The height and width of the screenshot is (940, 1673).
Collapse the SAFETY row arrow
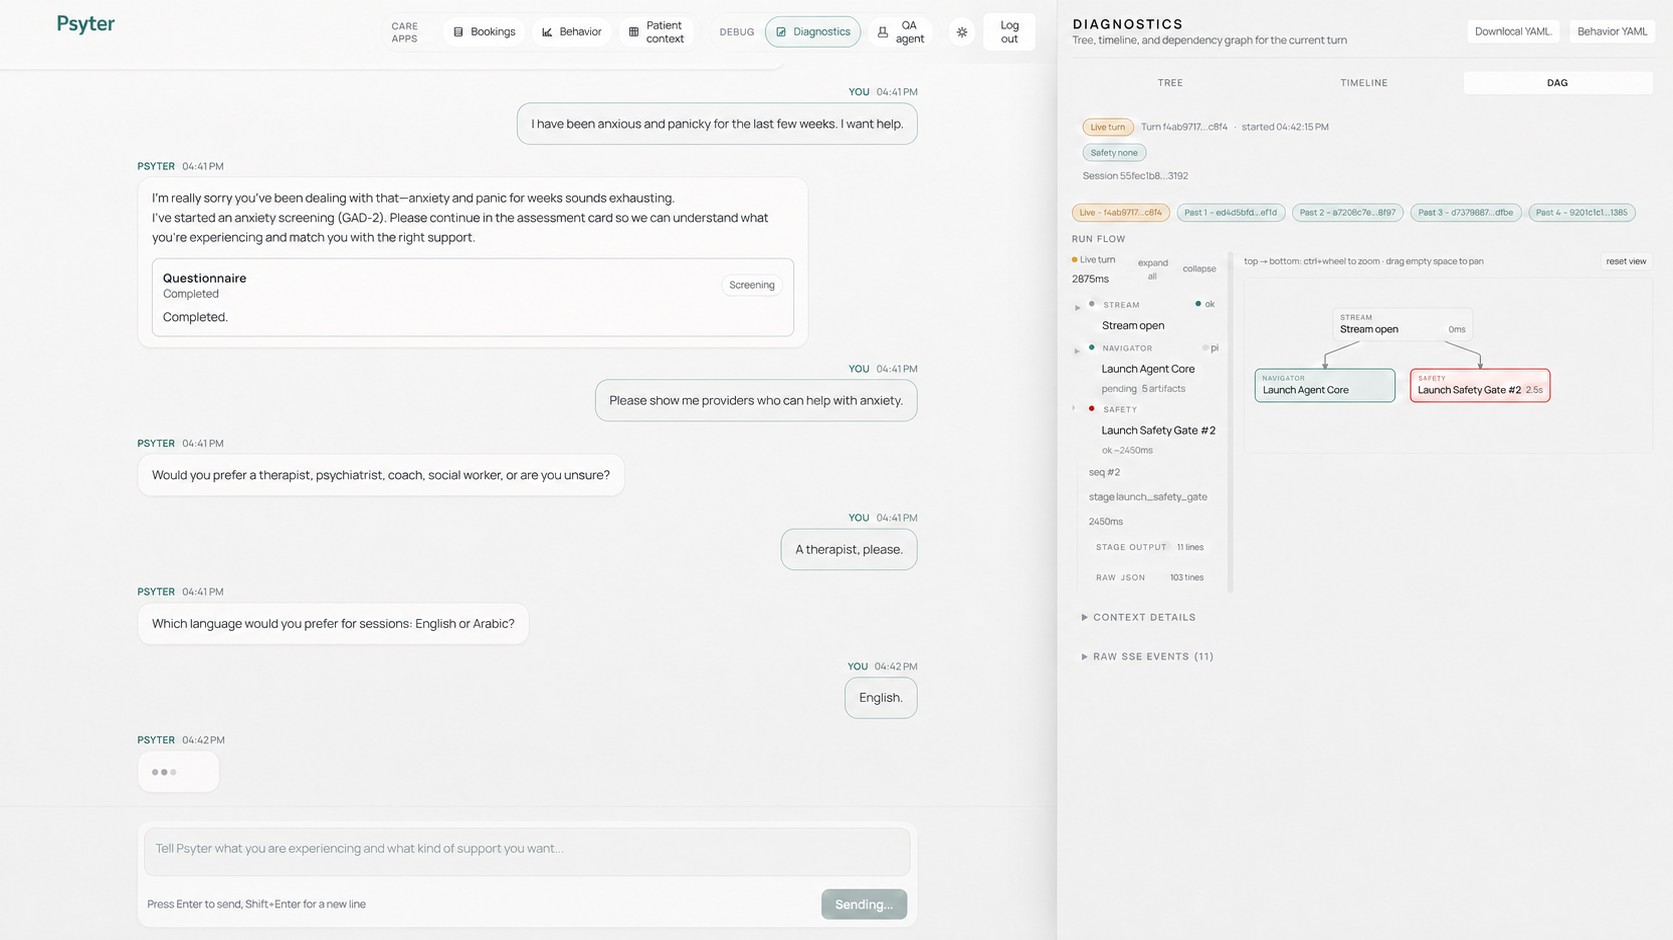tap(1075, 409)
